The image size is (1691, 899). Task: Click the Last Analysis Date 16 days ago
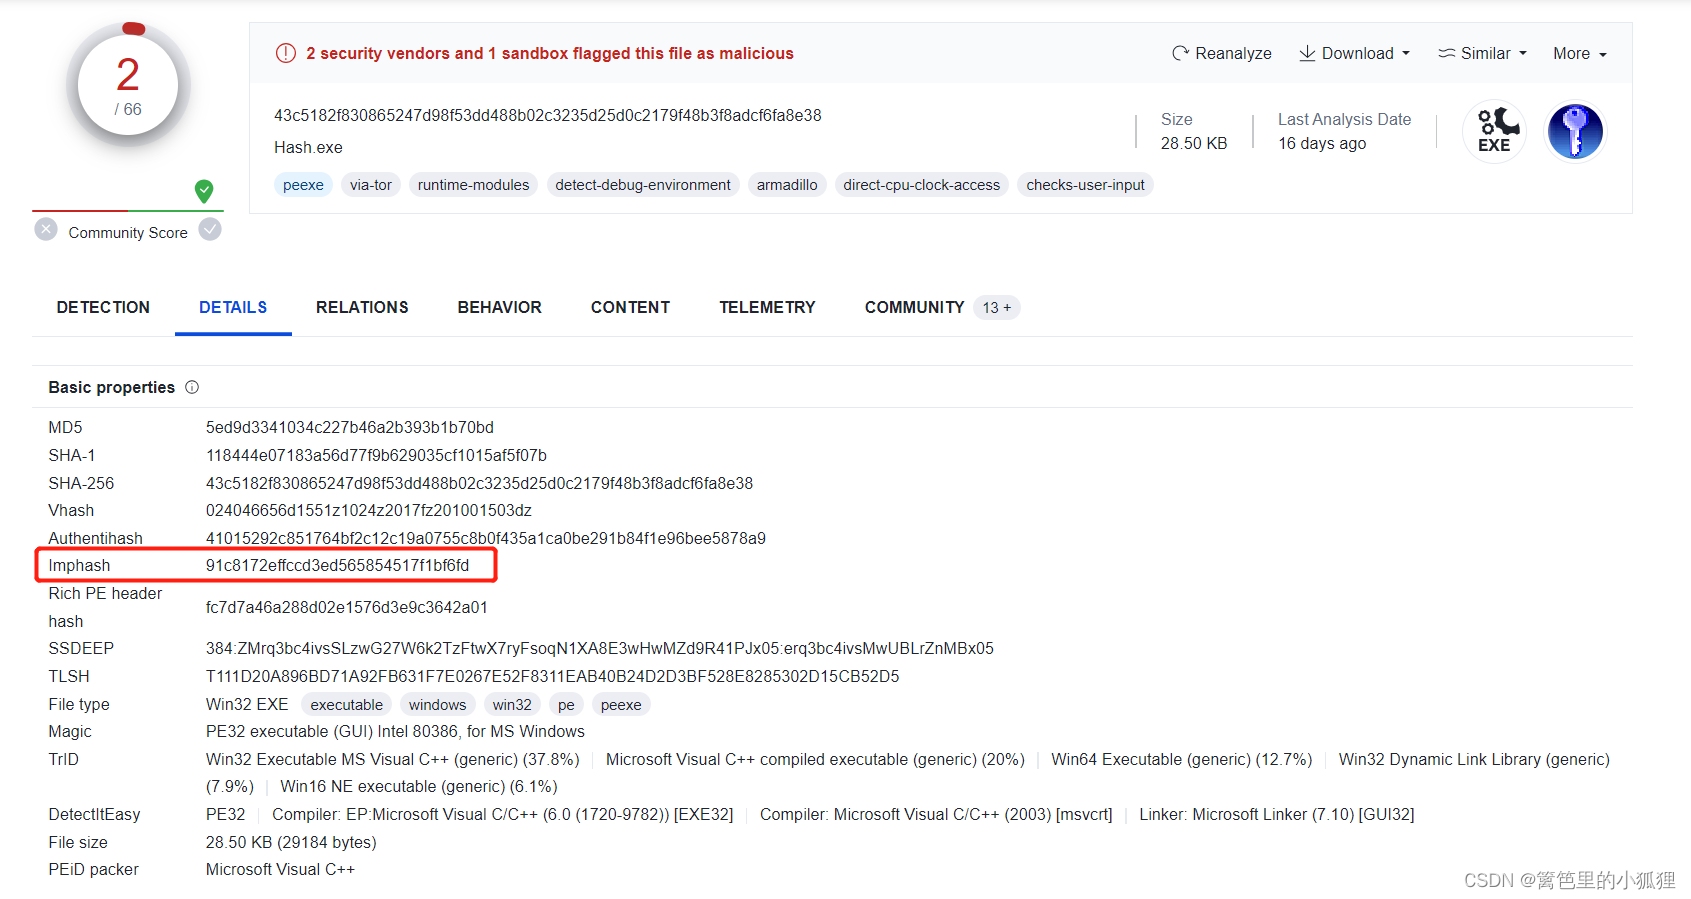pos(1322,144)
